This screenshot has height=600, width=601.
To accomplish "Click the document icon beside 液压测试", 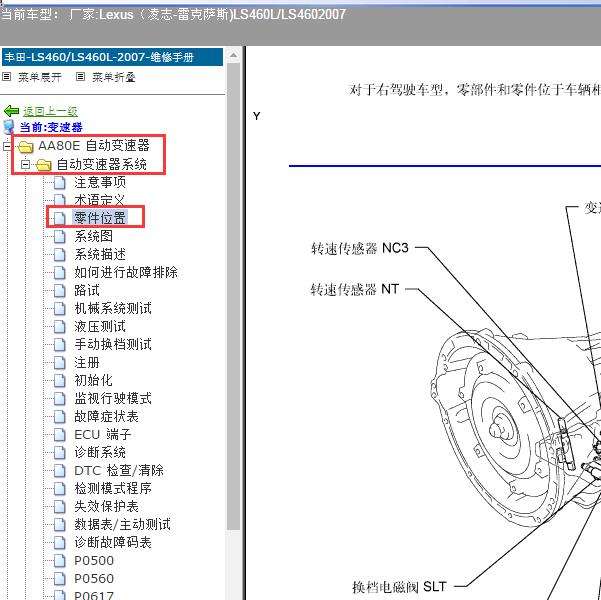I will pyautogui.click(x=59, y=327).
